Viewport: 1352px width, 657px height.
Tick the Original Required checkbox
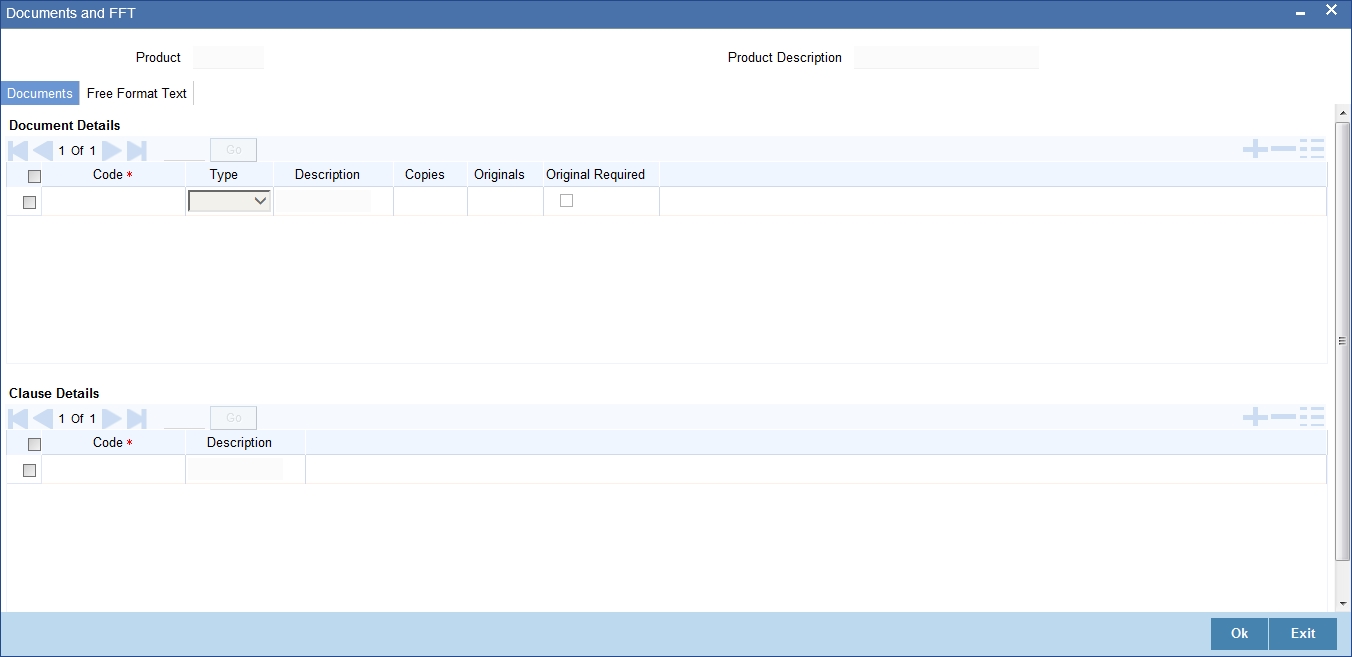566,200
